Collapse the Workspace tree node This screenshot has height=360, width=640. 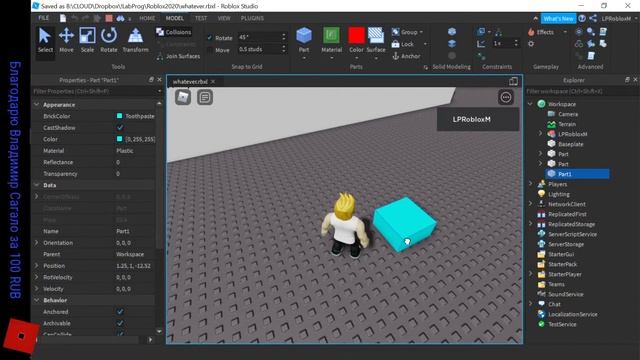click(x=530, y=104)
